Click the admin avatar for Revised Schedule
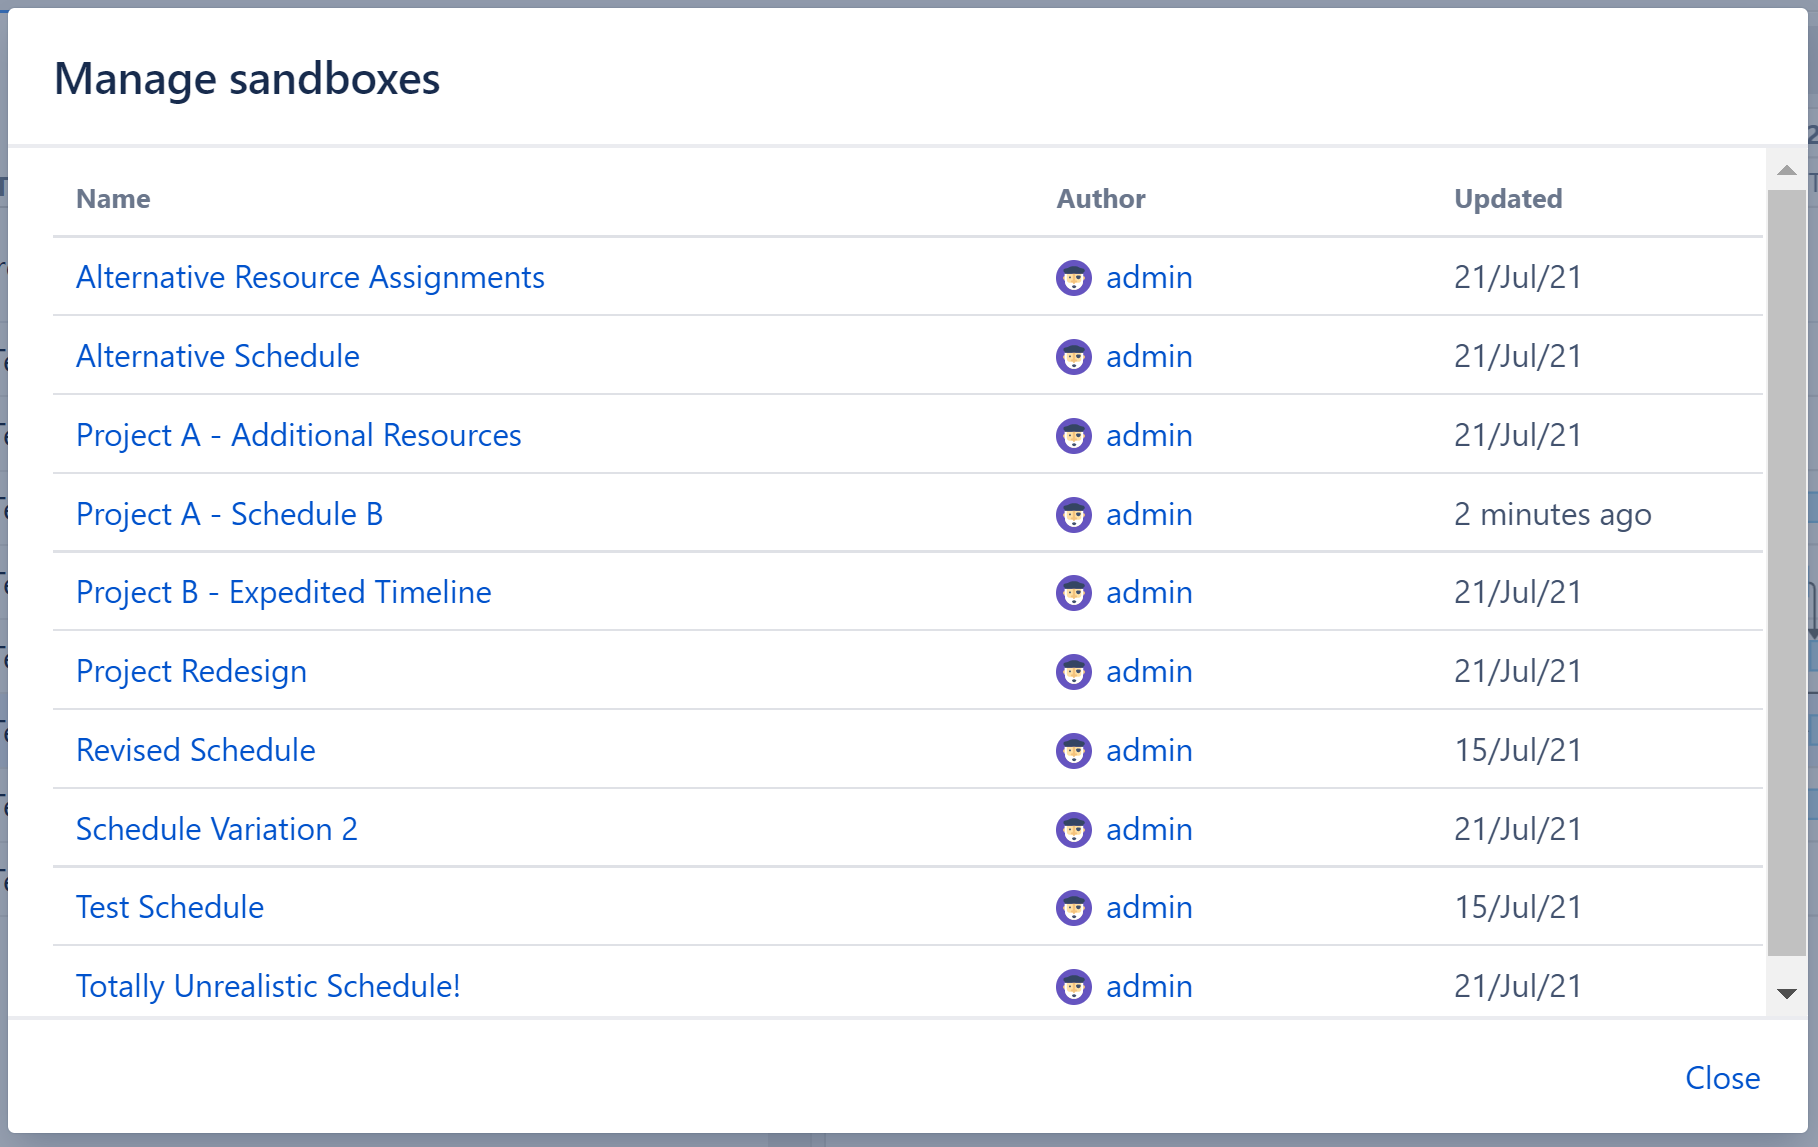The height and width of the screenshot is (1147, 1818). [1074, 750]
